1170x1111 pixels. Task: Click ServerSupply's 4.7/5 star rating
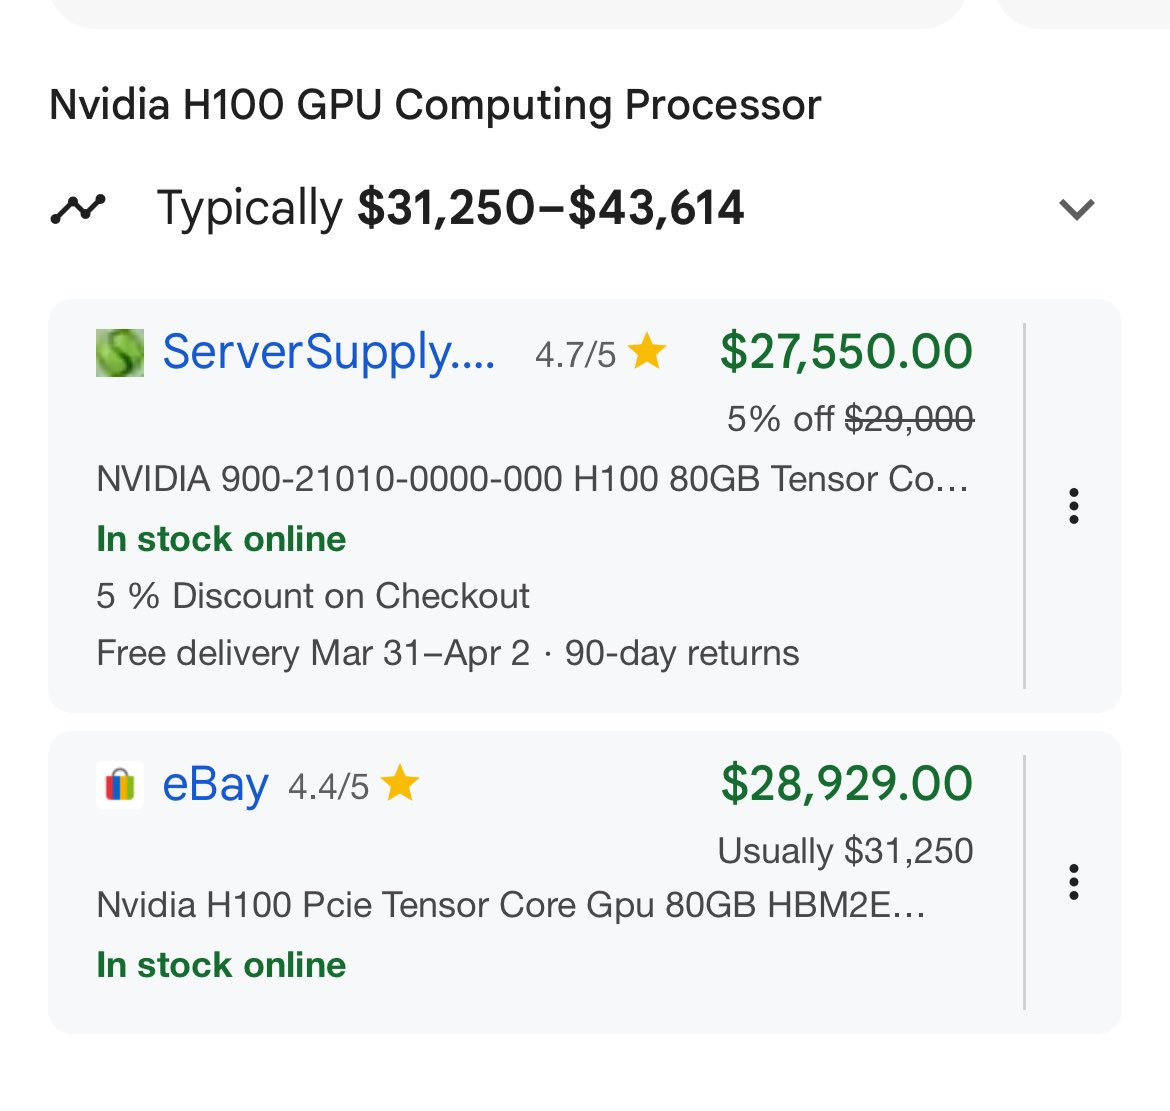(x=599, y=353)
